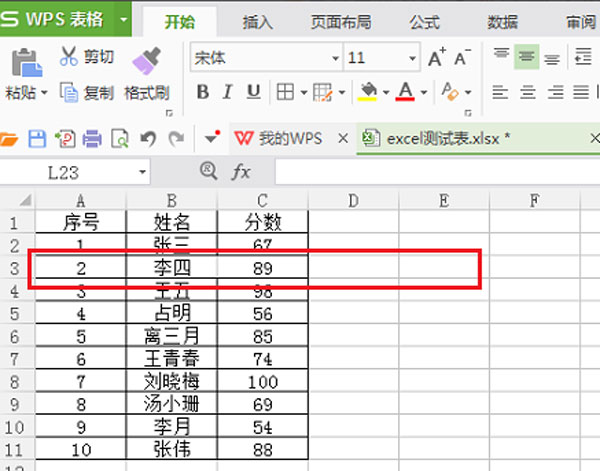Screen dimensions: 600x471
Task: Open print preview icon
Action: (120, 139)
